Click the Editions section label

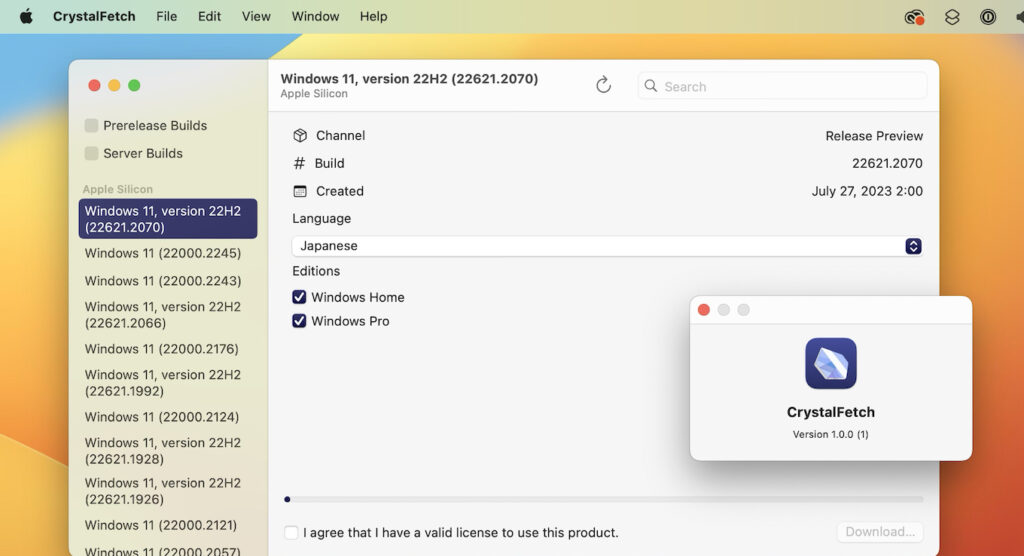point(316,271)
